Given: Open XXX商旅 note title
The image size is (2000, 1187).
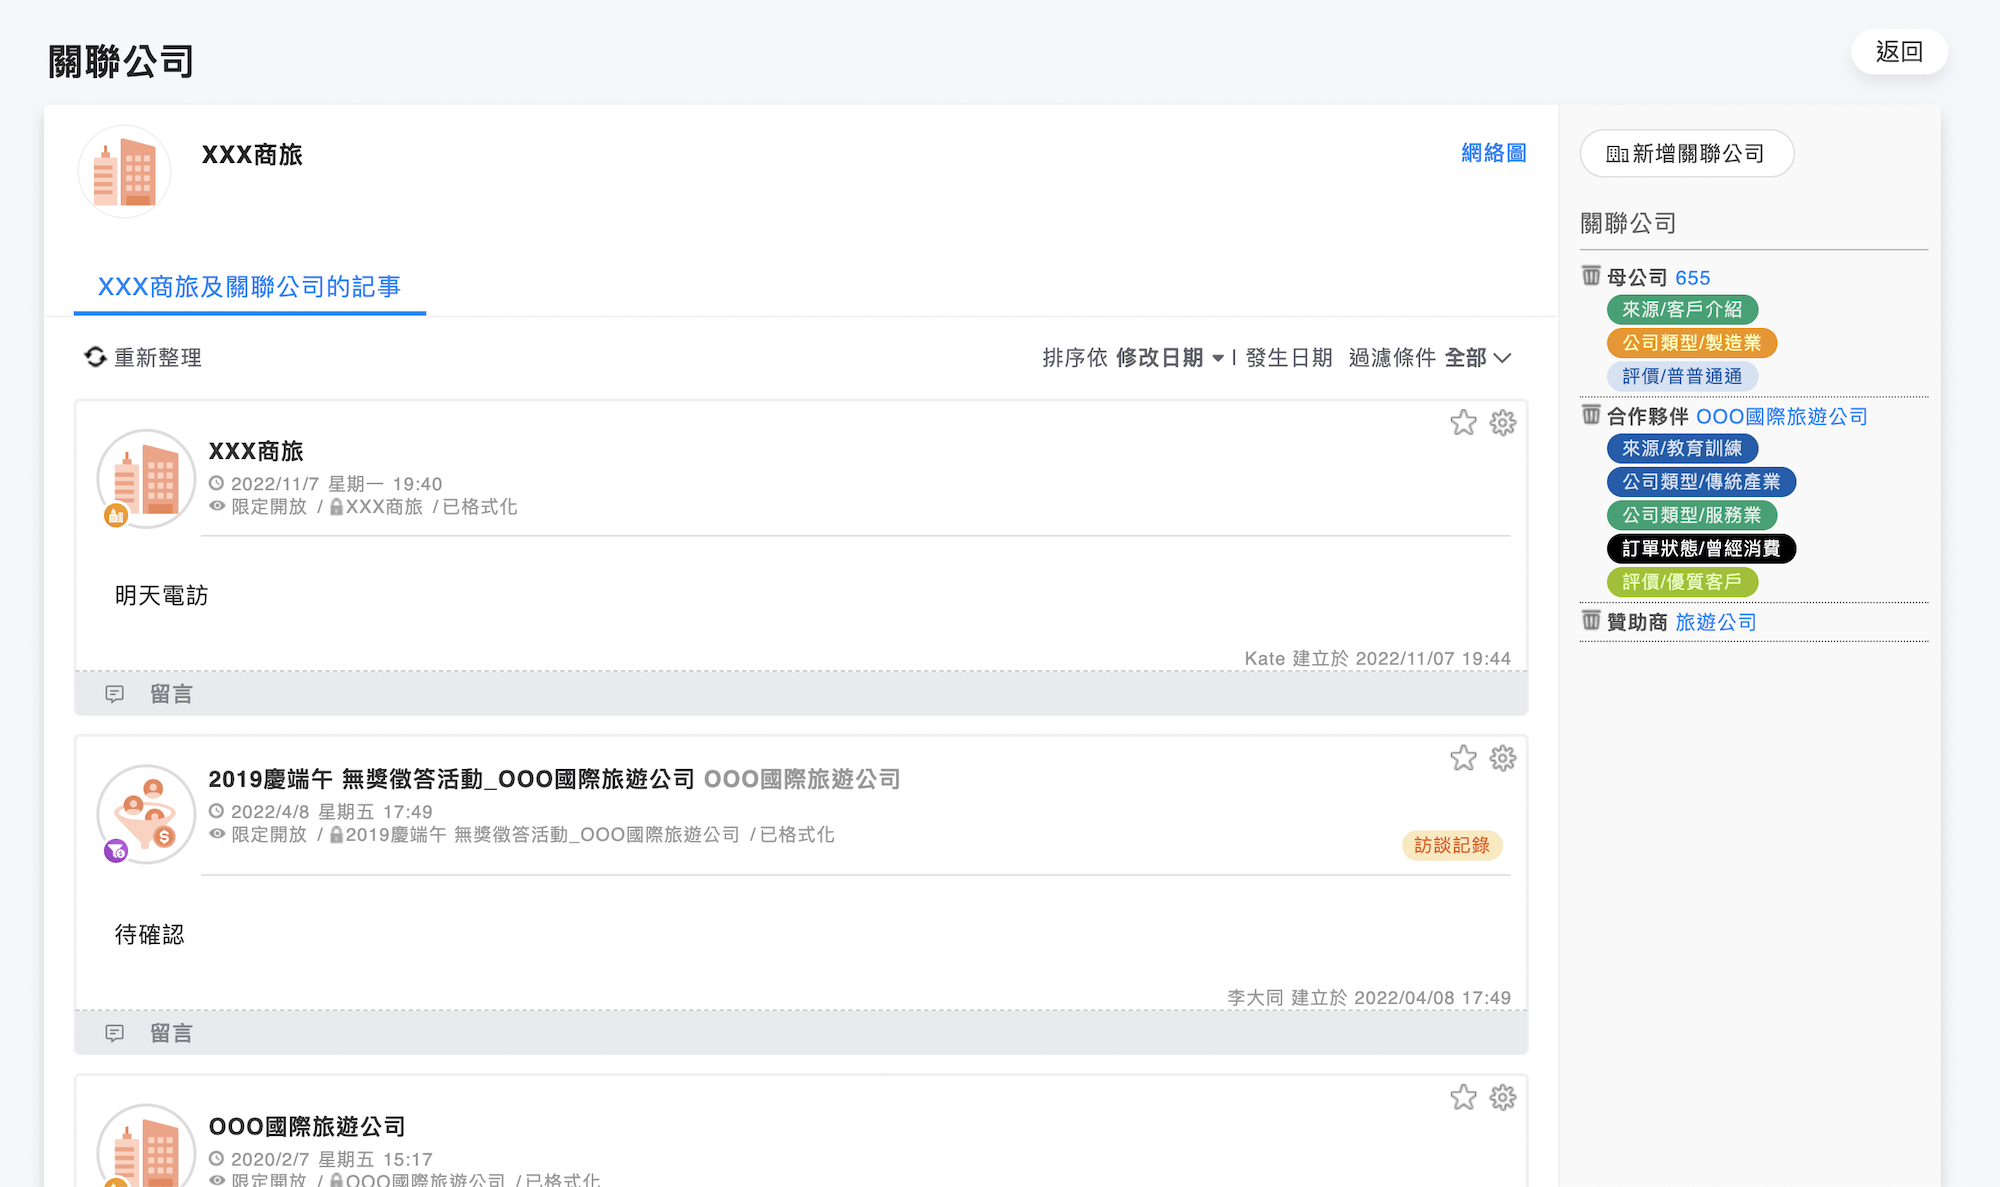Looking at the screenshot, I should pyautogui.click(x=256, y=452).
